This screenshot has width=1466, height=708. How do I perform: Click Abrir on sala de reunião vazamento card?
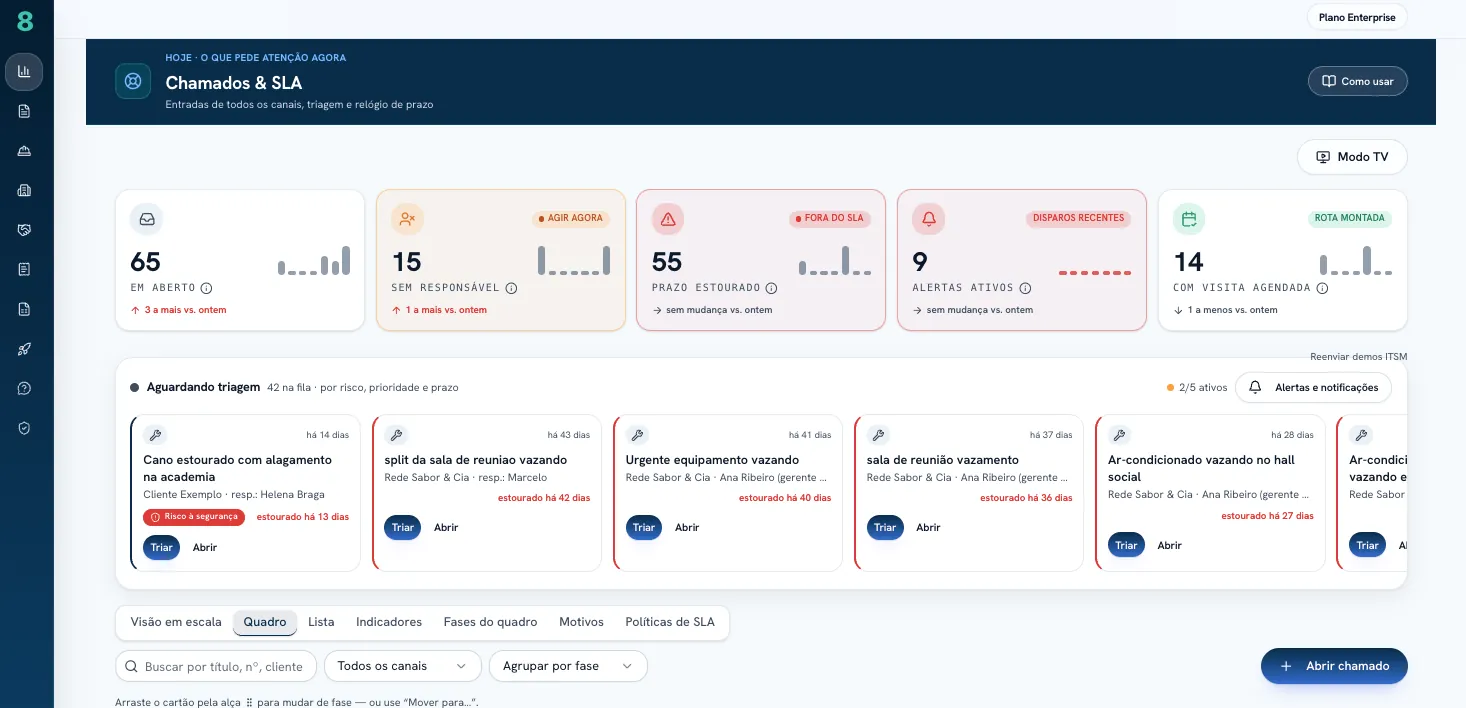tap(928, 527)
